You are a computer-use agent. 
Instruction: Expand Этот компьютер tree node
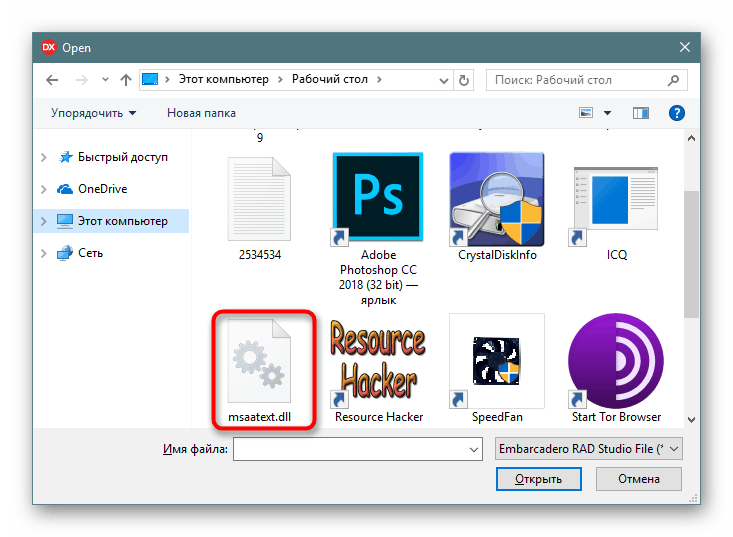44,221
